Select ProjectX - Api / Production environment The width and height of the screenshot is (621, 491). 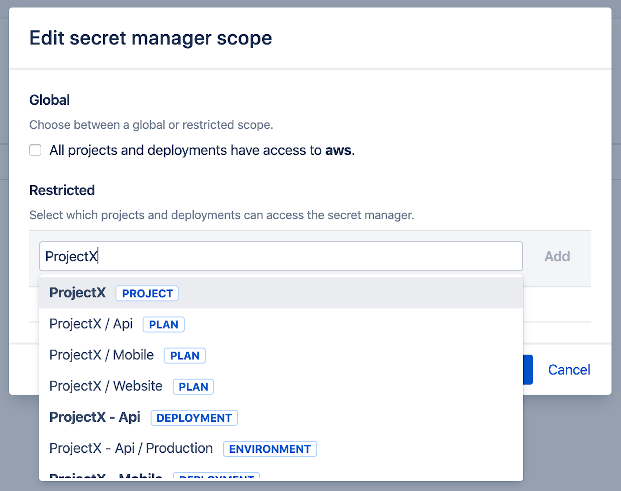coord(281,449)
